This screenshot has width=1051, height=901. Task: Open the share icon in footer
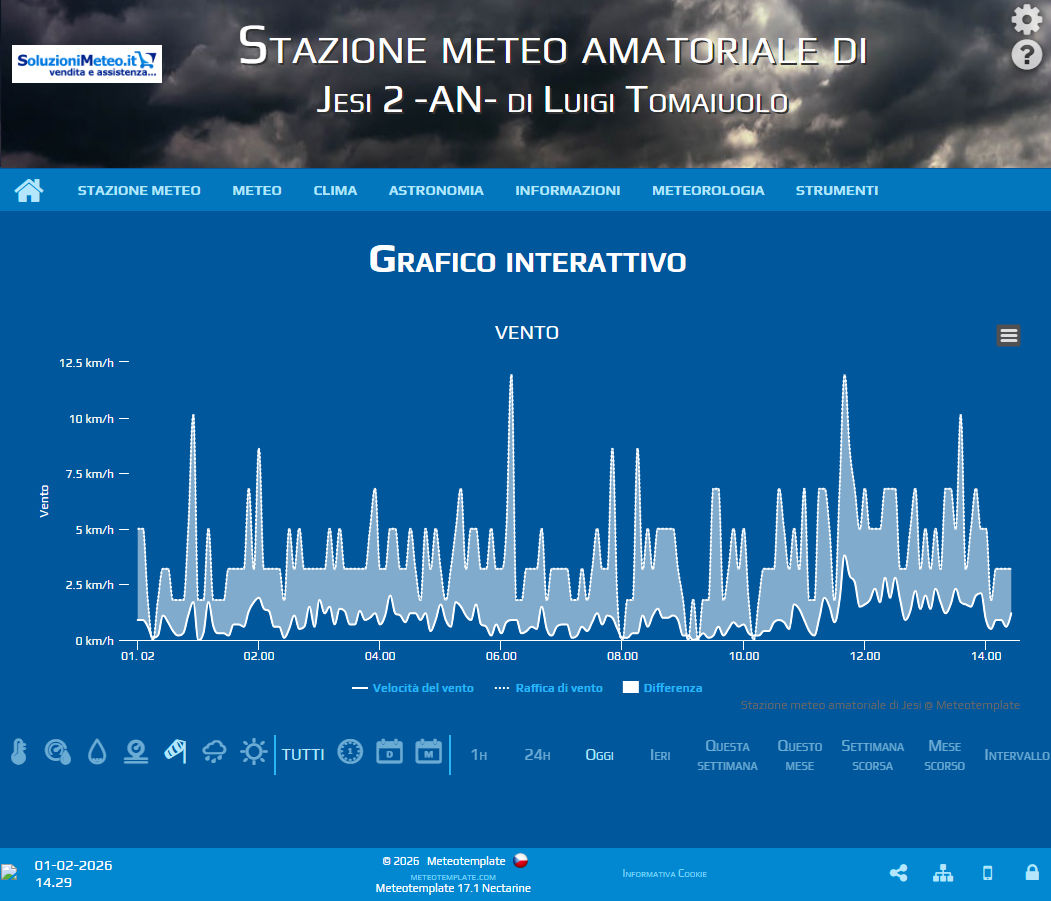coord(898,873)
